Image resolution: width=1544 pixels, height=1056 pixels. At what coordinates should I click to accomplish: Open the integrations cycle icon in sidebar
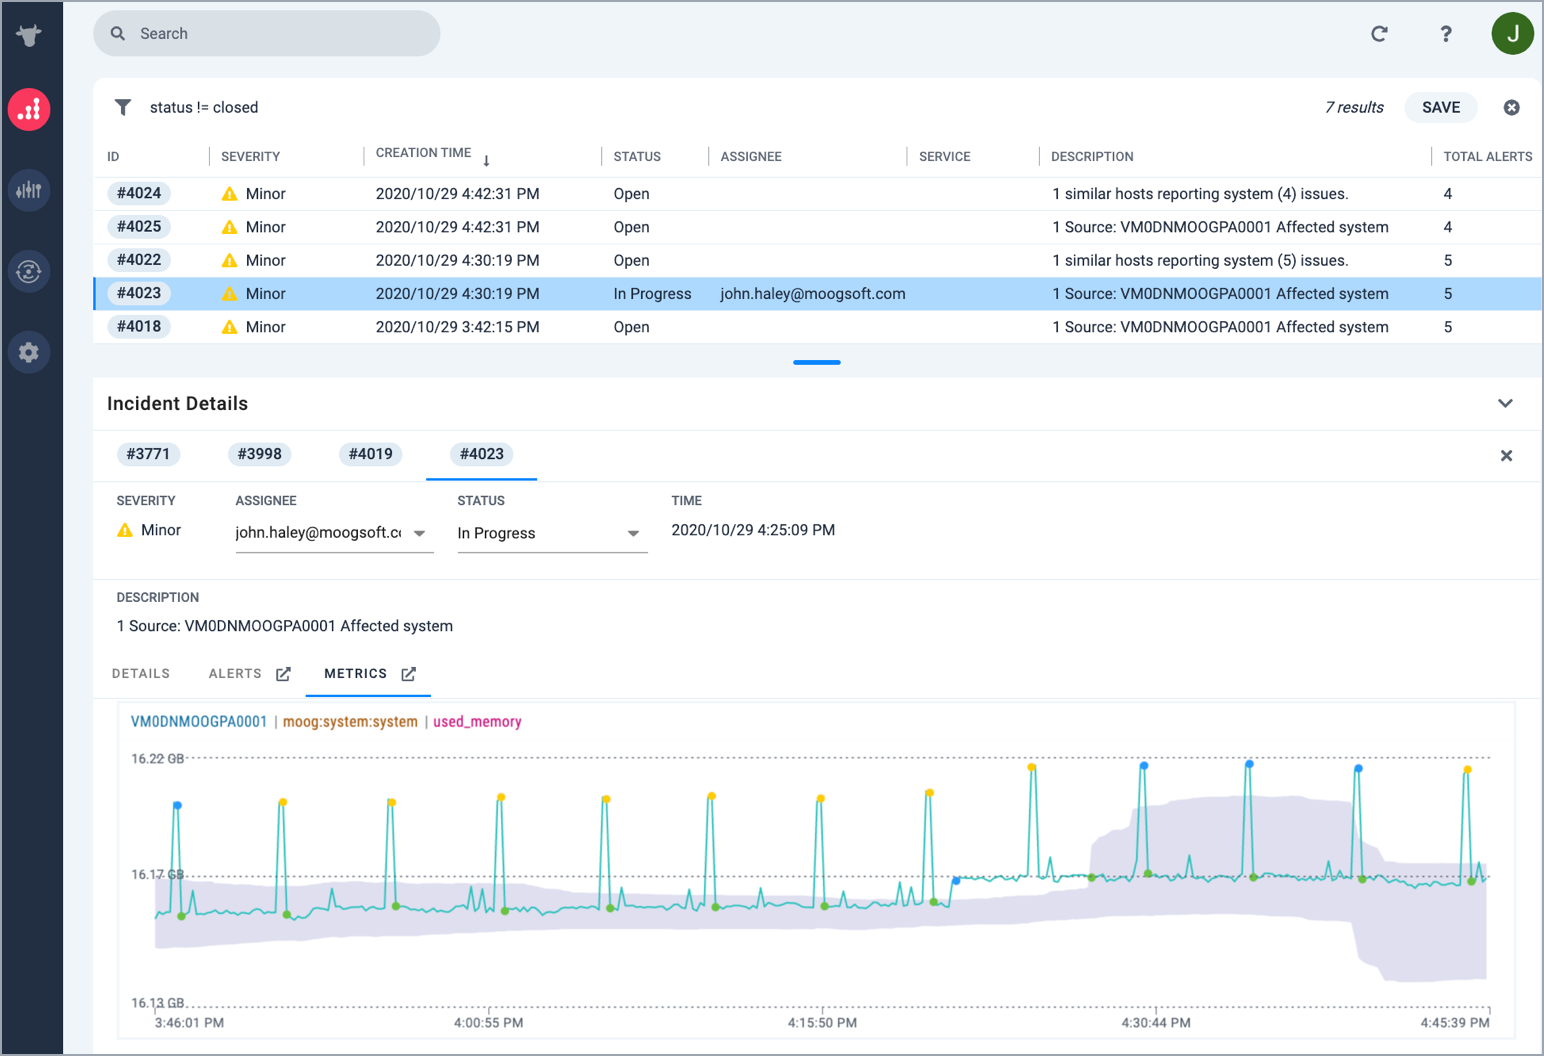coord(29,271)
